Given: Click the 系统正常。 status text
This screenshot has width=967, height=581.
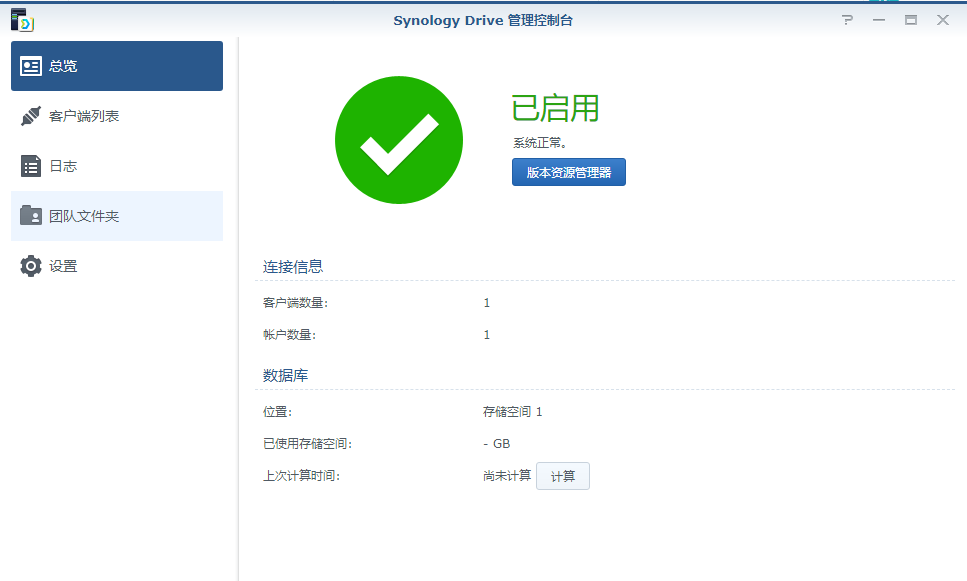Looking at the screenshot, I should 540,143.
